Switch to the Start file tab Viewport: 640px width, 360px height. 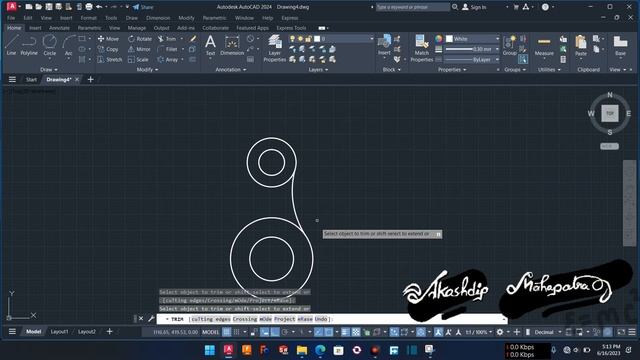pyautogui.click(x=31, y=80)
